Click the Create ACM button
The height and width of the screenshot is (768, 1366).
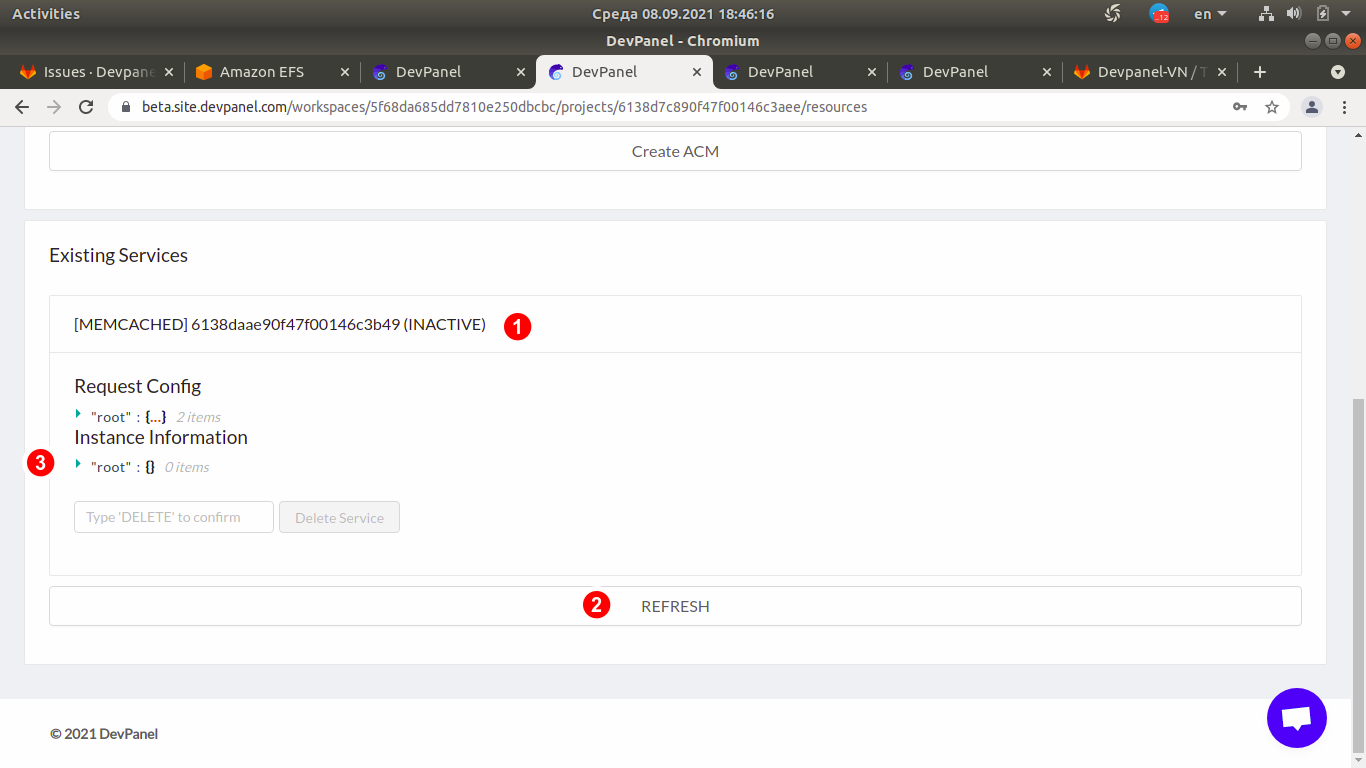click(x=675, y=150)
